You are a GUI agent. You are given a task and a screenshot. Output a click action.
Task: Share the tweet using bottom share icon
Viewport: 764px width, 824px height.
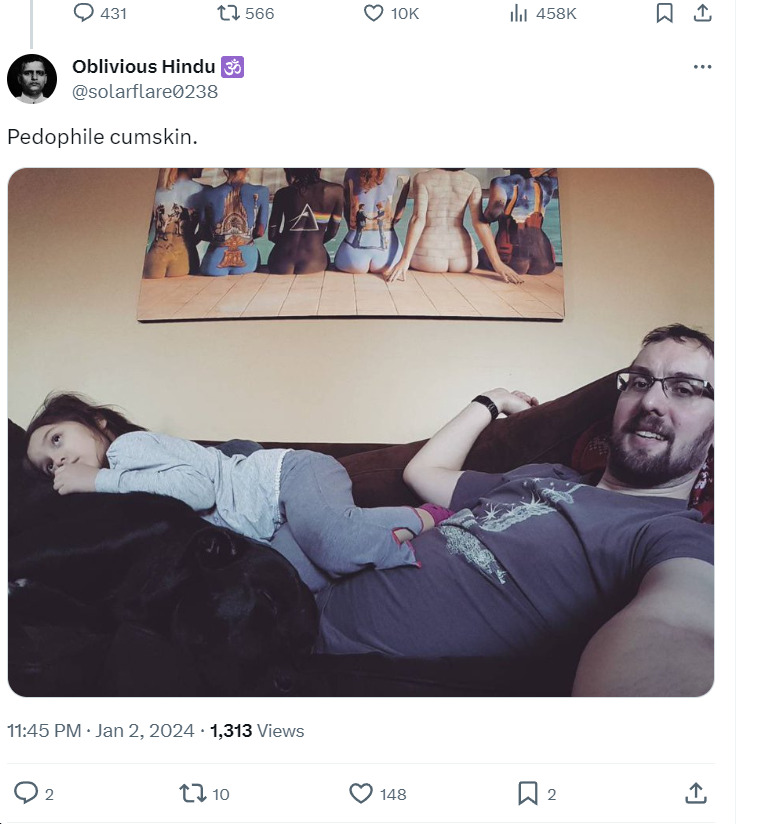click(696, 794)
